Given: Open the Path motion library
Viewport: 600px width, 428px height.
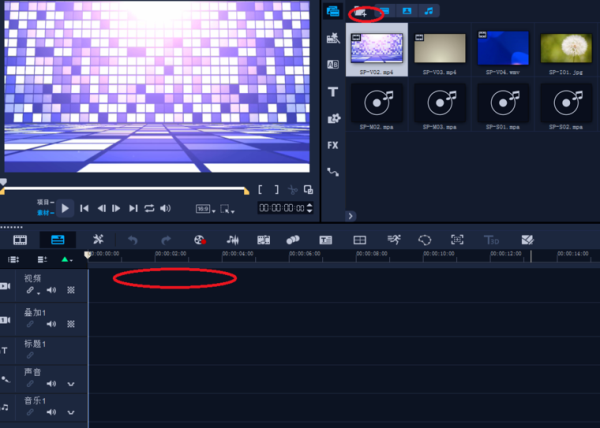Looking at the screenshot, I should click(333, 172).
